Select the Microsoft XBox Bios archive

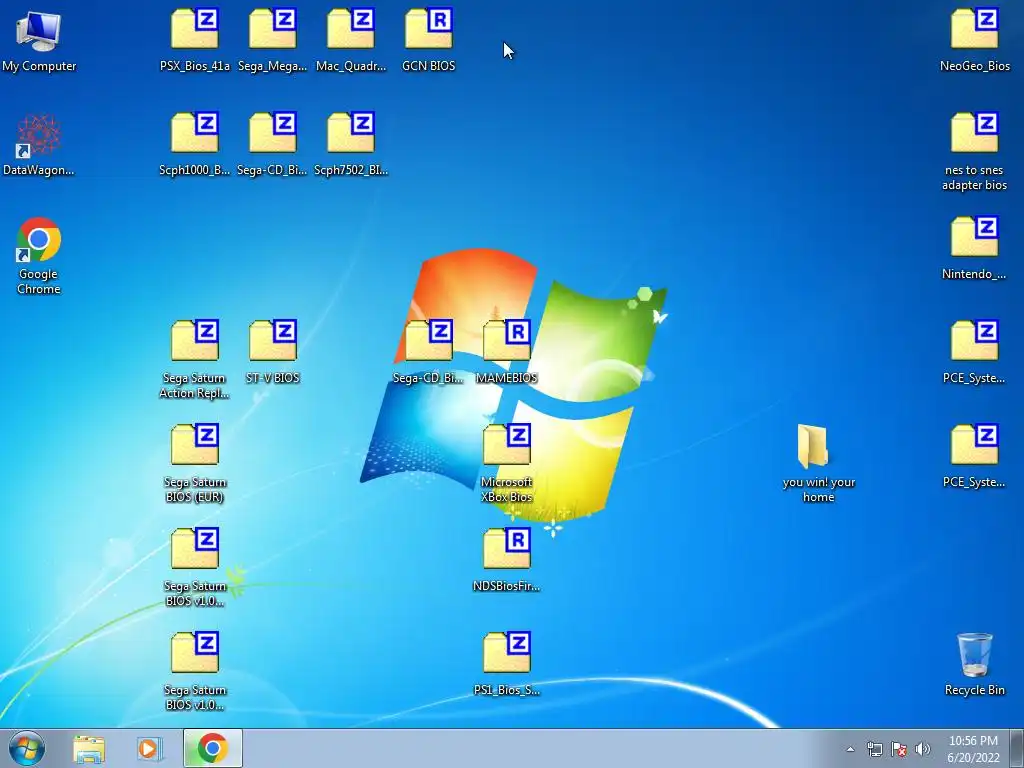click(x=507, y=464)
